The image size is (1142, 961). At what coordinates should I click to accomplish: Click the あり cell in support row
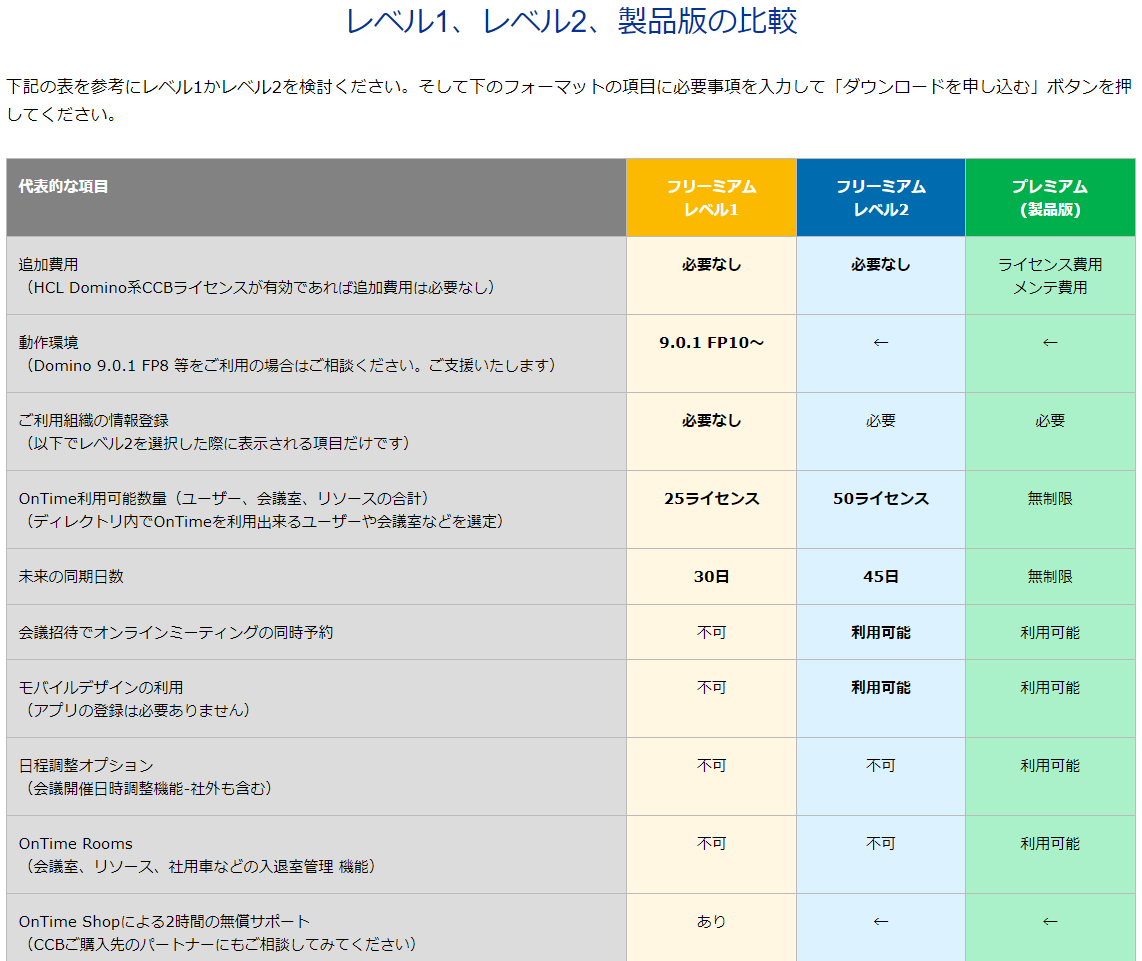coord(711,922)
